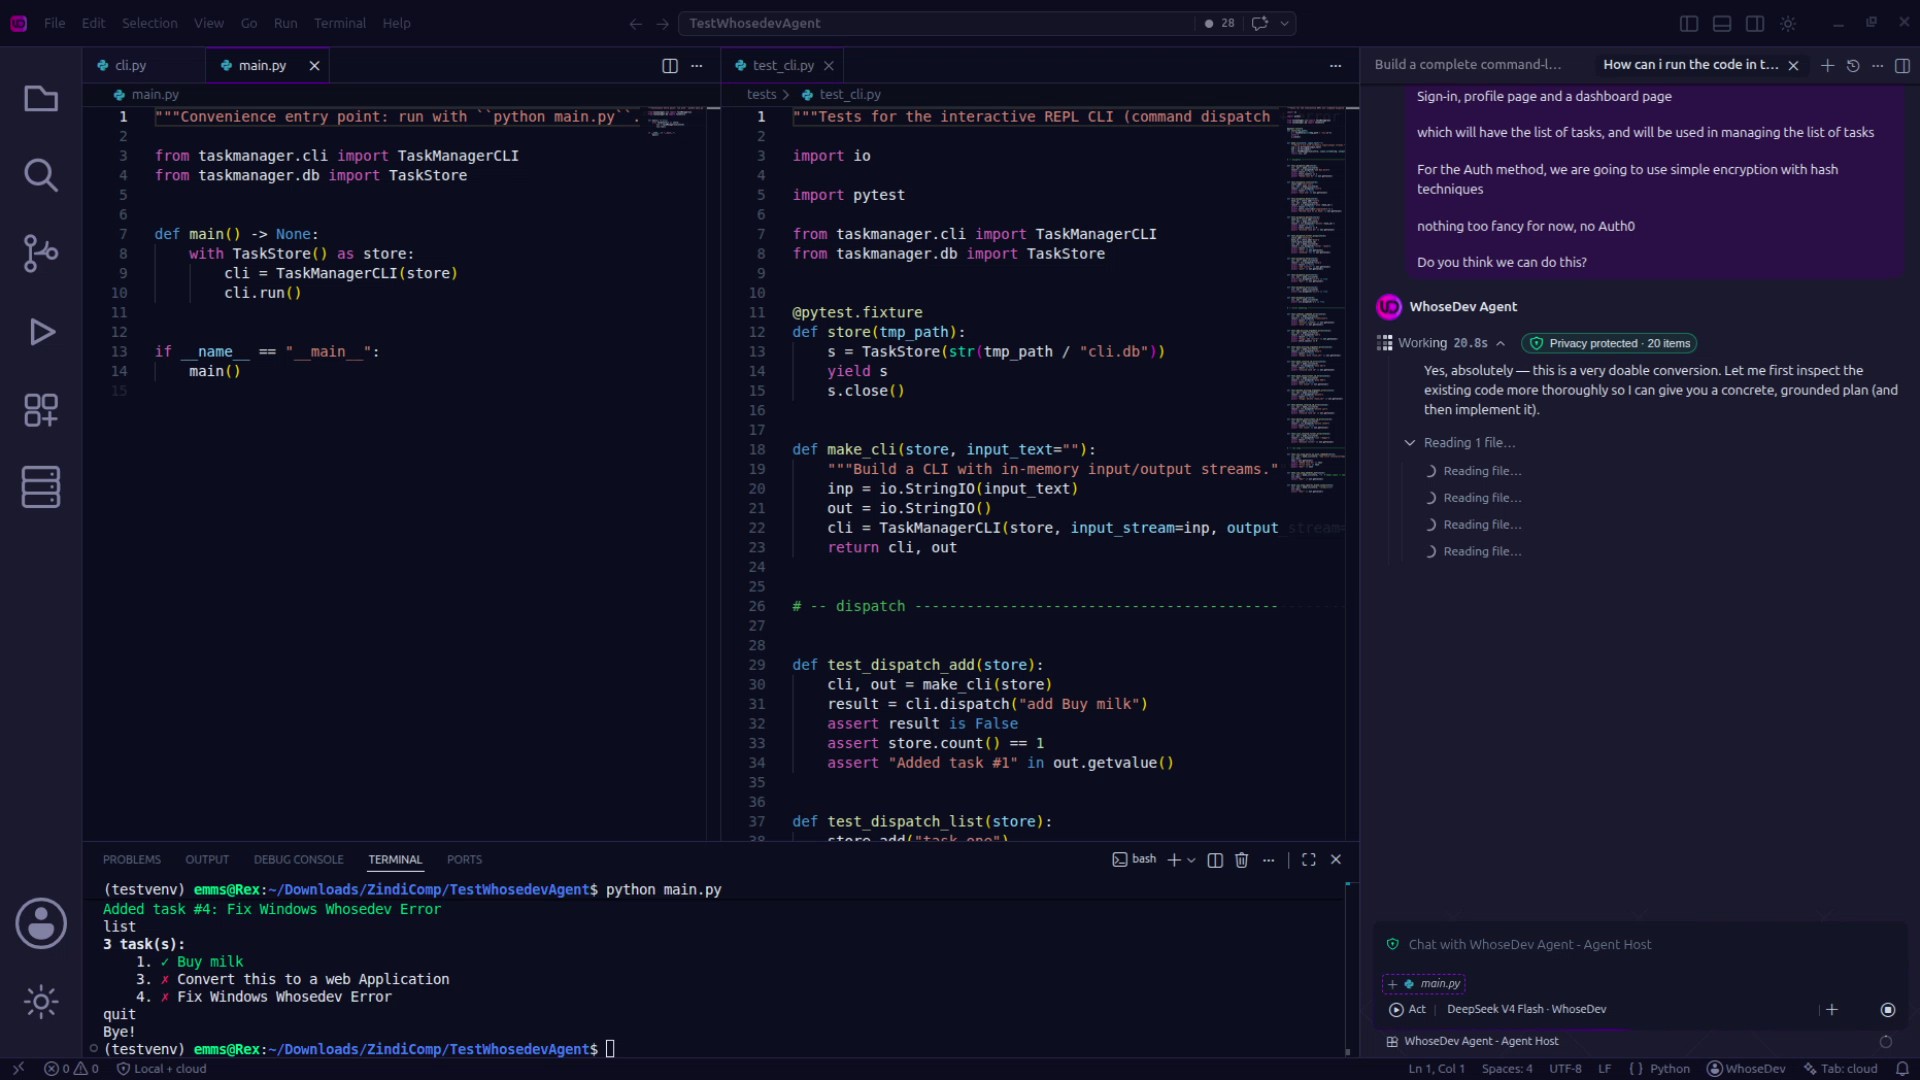Choose DeepSeek V4 Flash model picker
This screenshot has width=1920, height=1080.
pyautogui.click(x=1526, y=1010)
